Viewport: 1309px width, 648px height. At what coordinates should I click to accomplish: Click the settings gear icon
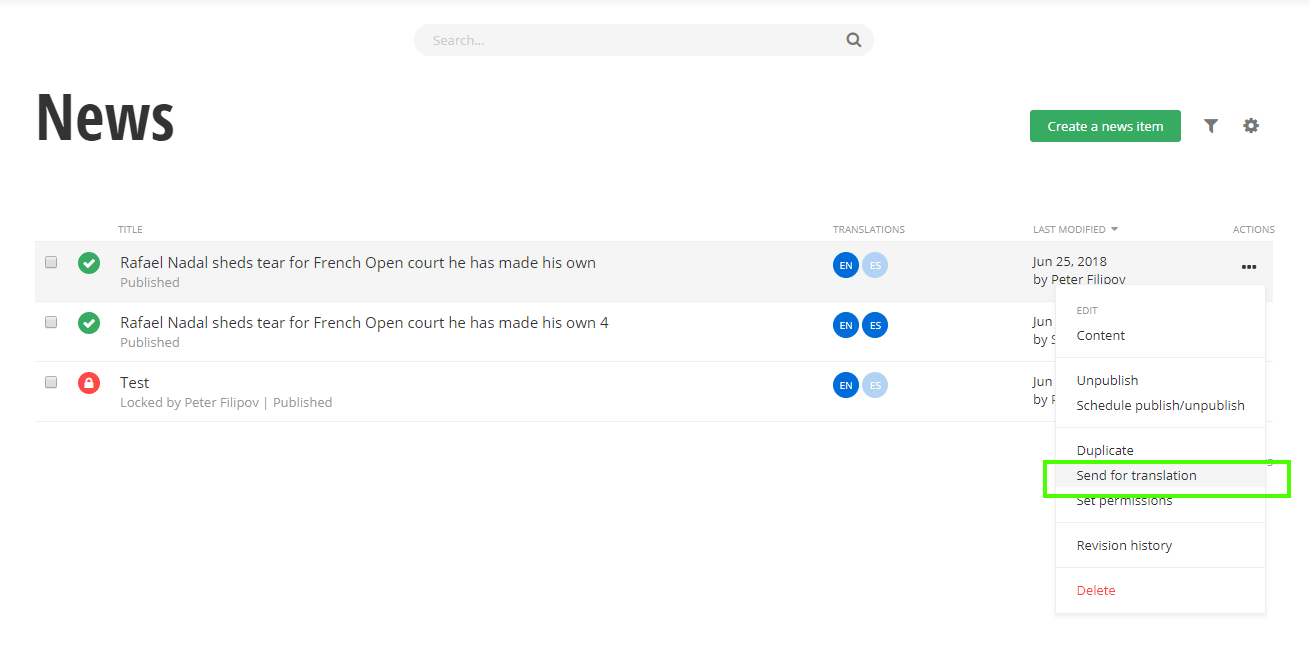(x=1251, y=125)
